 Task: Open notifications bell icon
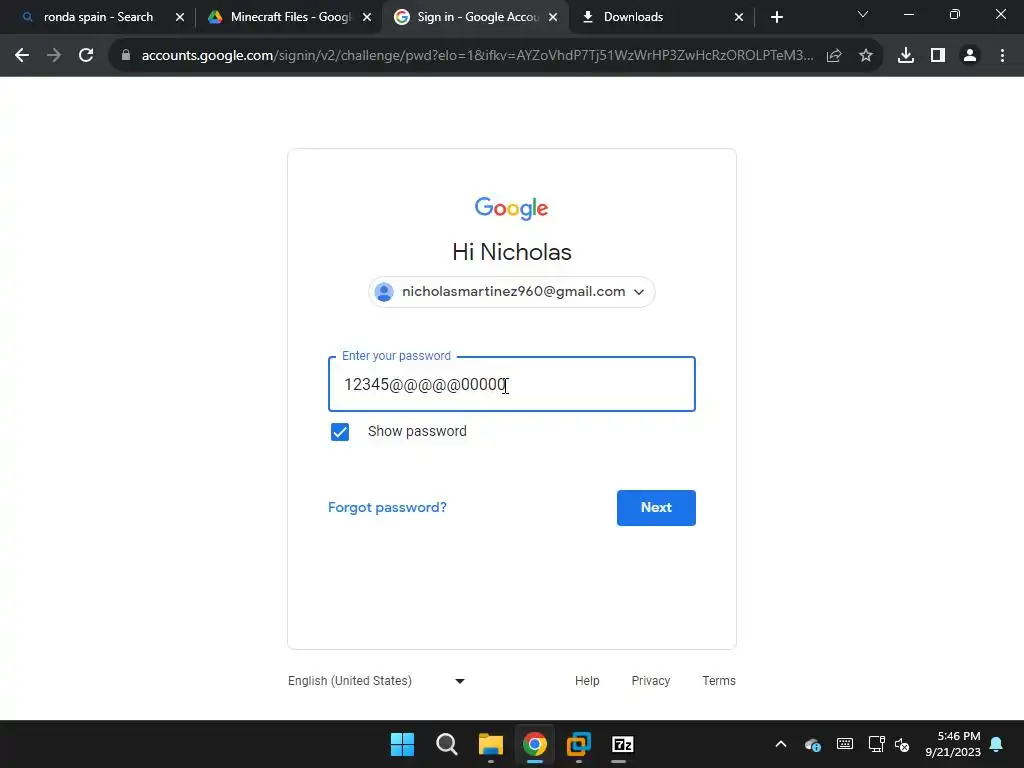tap(997, 744)
